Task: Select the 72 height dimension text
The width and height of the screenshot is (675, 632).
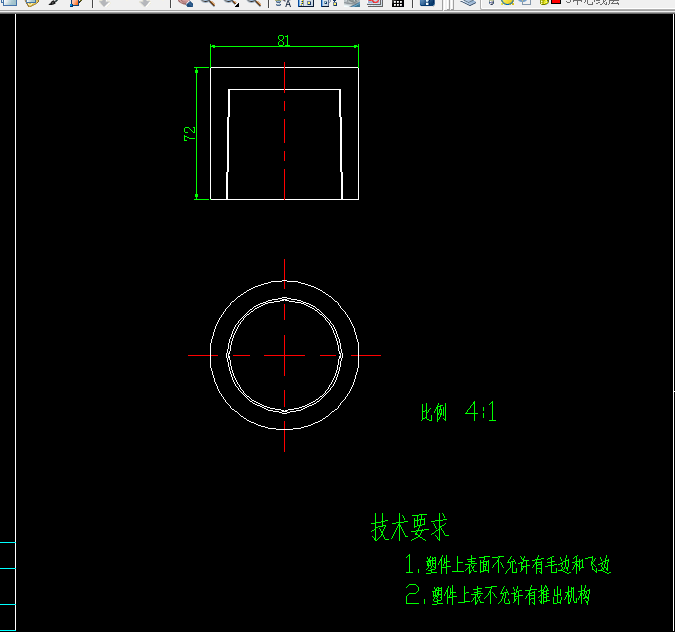Action: [189, 133]
